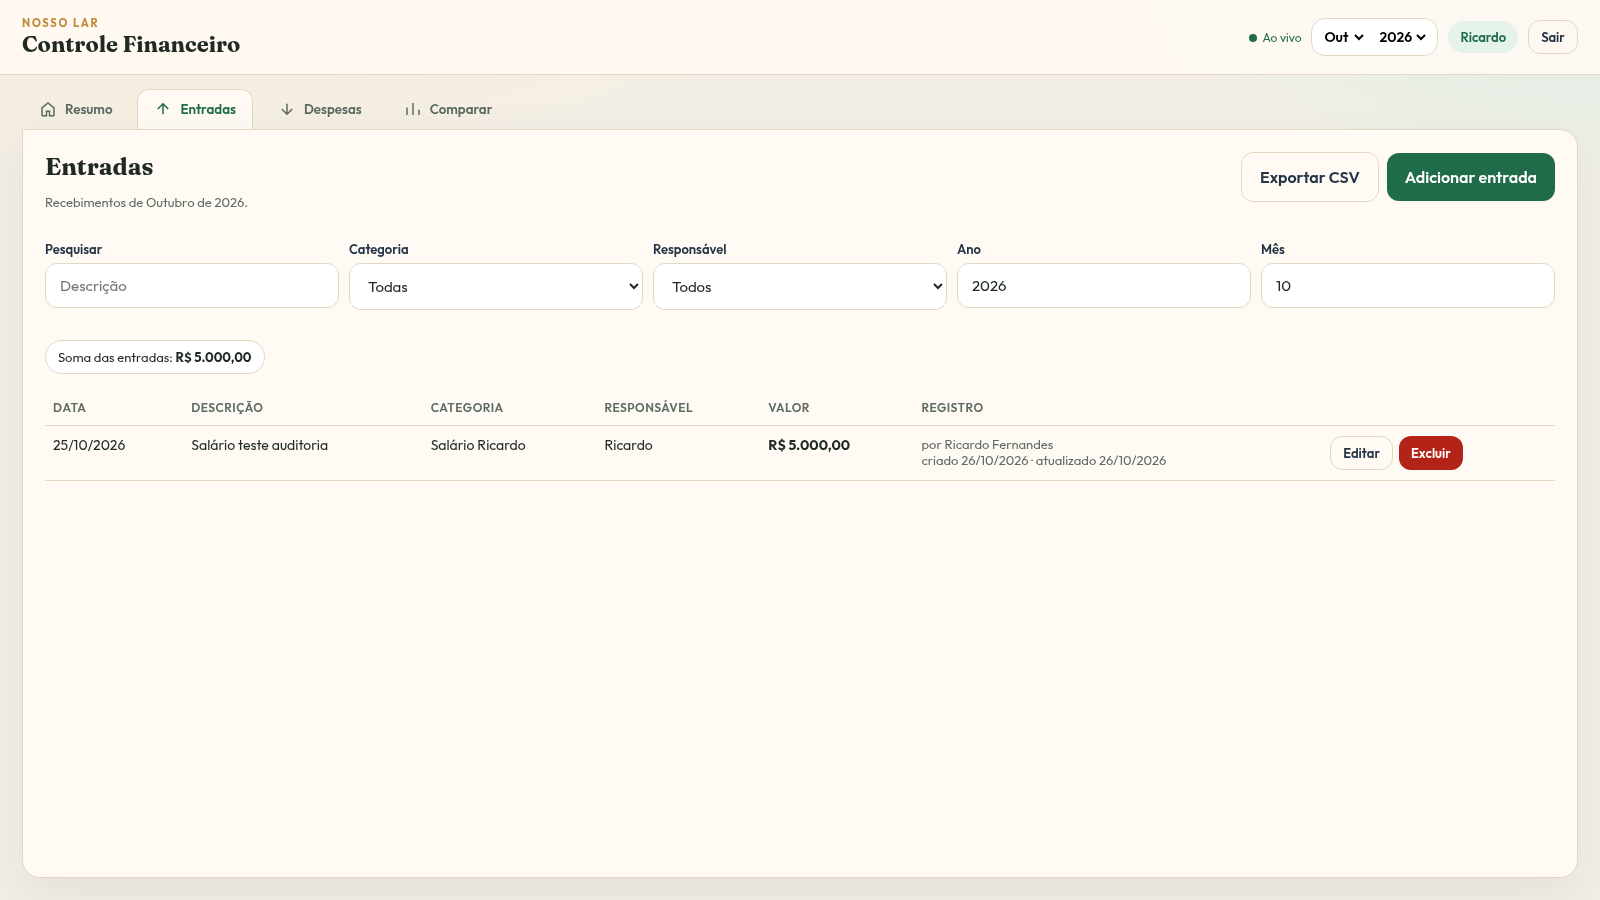Click the green Ao vivo status dot
The height and width of the screenshot is (900, 1600).
point(1253,38)
